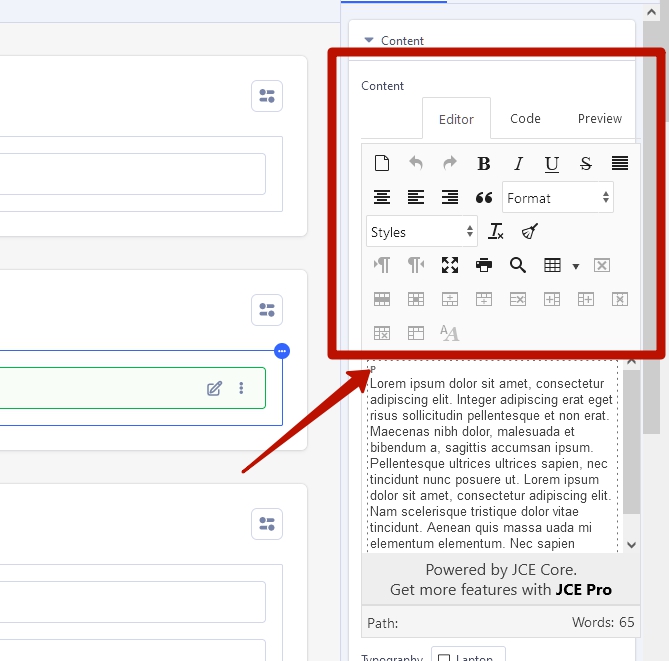This screenshot has width=669, height=661.
Task: Open the JCE Pro link
Action: tap(583, 589)
